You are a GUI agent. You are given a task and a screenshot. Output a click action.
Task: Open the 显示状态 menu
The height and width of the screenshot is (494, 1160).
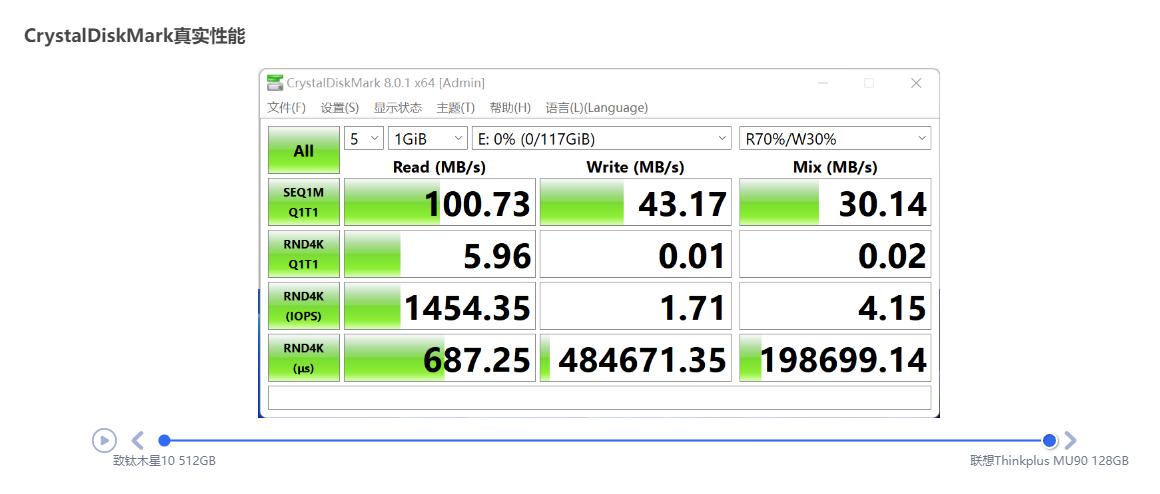tap(397, 108)
